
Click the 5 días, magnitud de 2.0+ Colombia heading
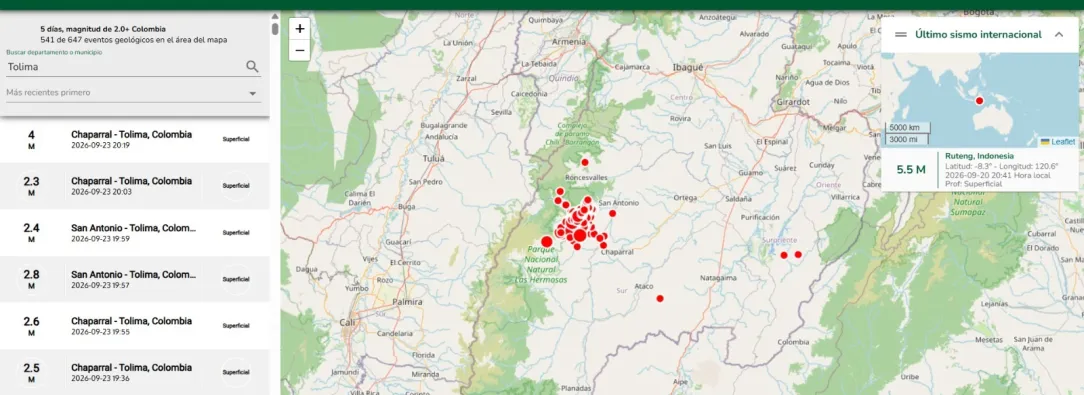[x=103, y=29]
